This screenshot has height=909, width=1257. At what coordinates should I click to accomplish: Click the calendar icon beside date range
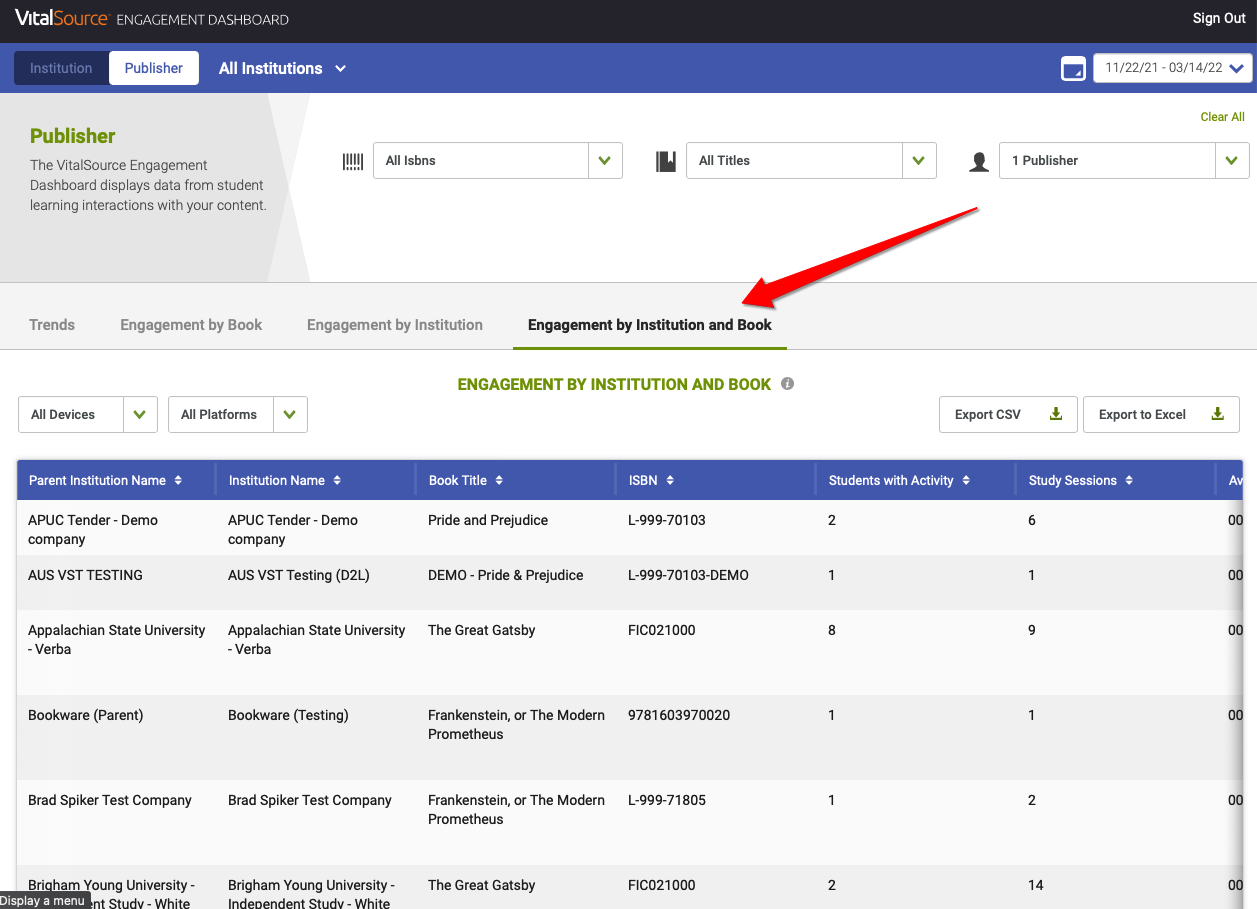coord(1073,69)
